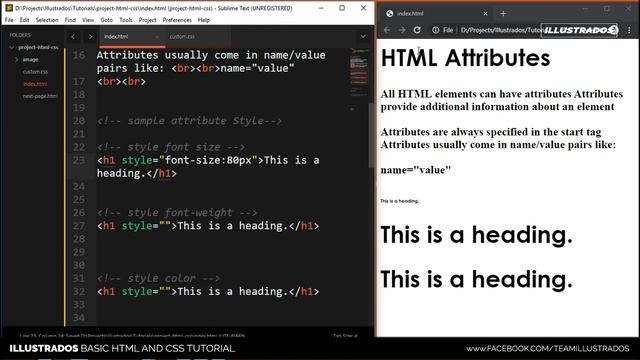
Task: Click the name="value" text in browser
Action: (416, 170)
